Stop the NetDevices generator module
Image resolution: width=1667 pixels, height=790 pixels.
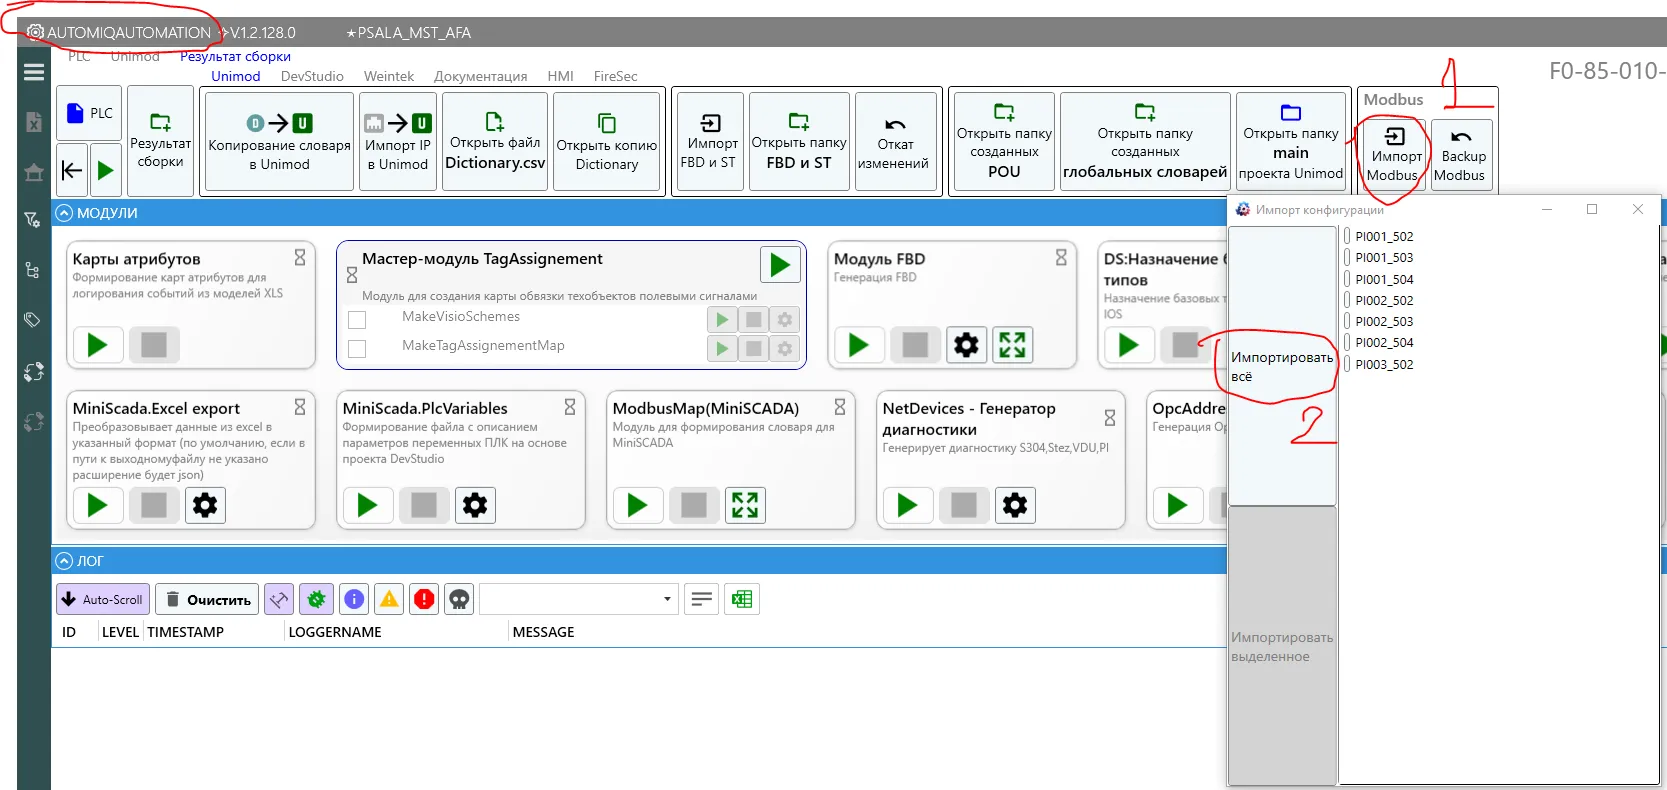(964, 505)
